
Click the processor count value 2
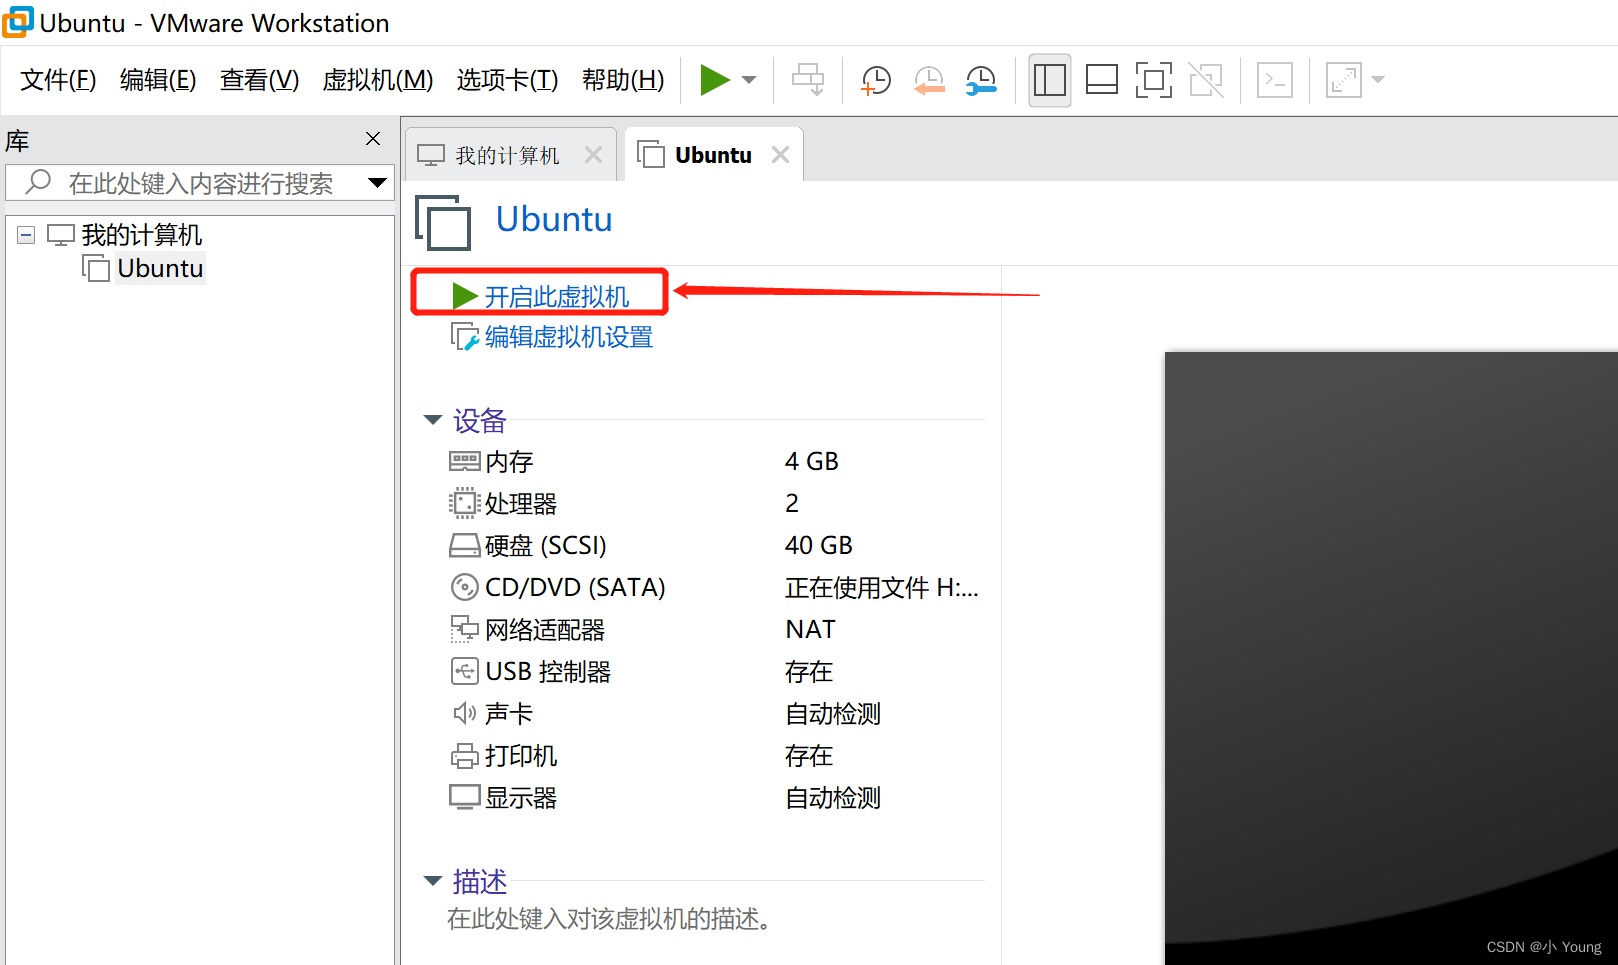tap(792, 503)
